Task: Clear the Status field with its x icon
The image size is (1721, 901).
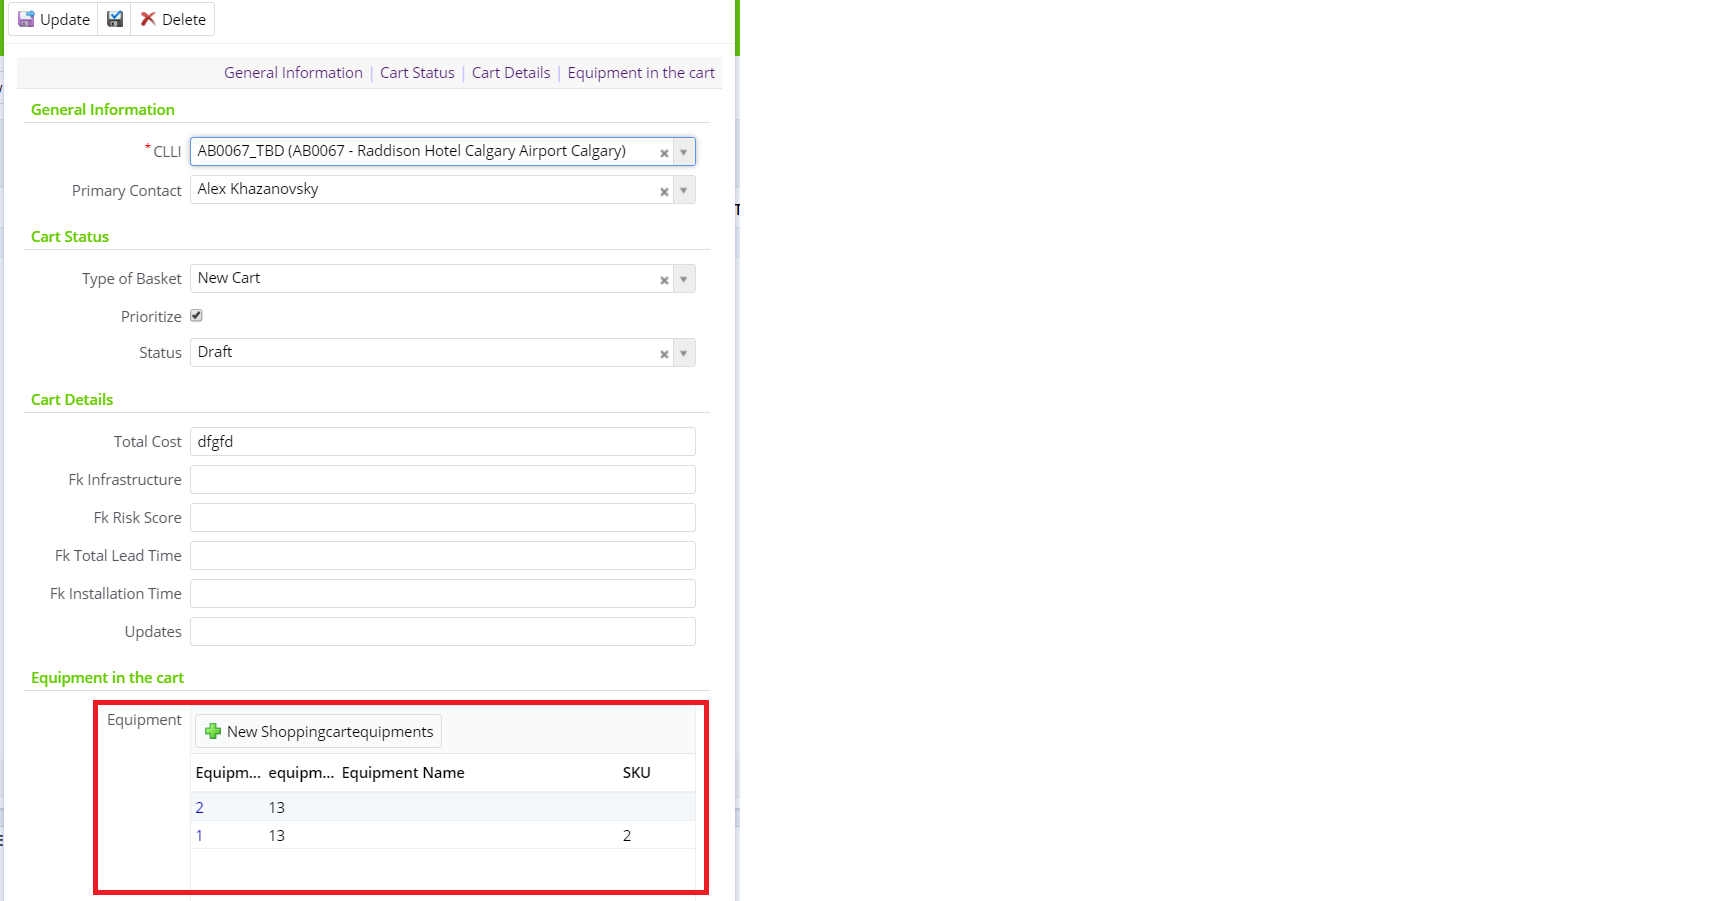Action: click(664, 353)
